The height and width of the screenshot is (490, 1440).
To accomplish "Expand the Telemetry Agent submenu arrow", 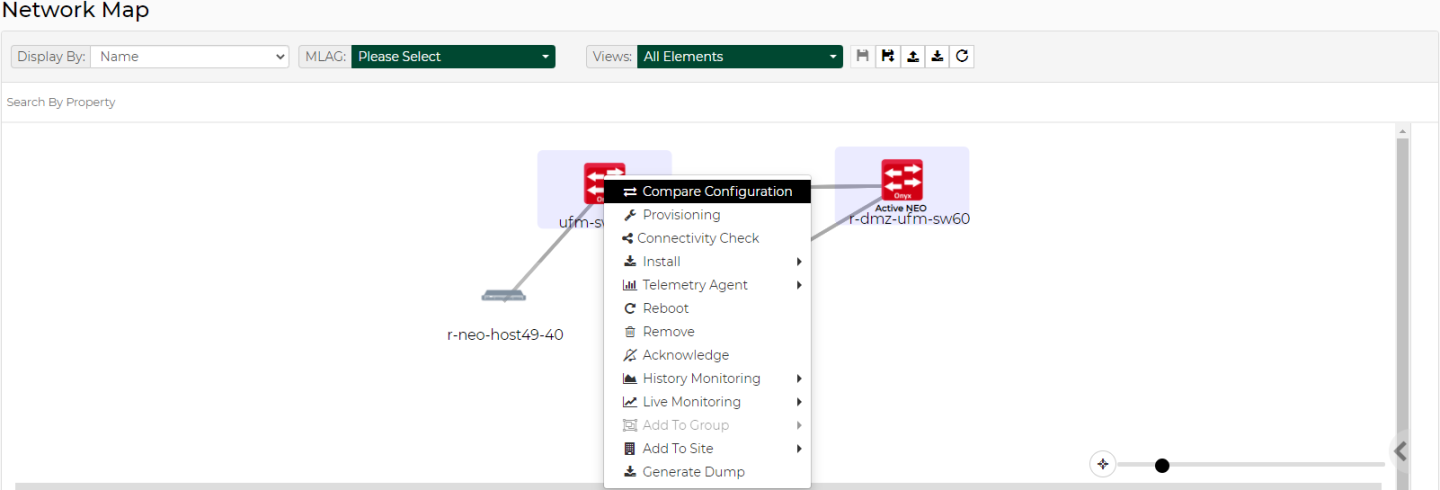I will [x=799, y=285].
